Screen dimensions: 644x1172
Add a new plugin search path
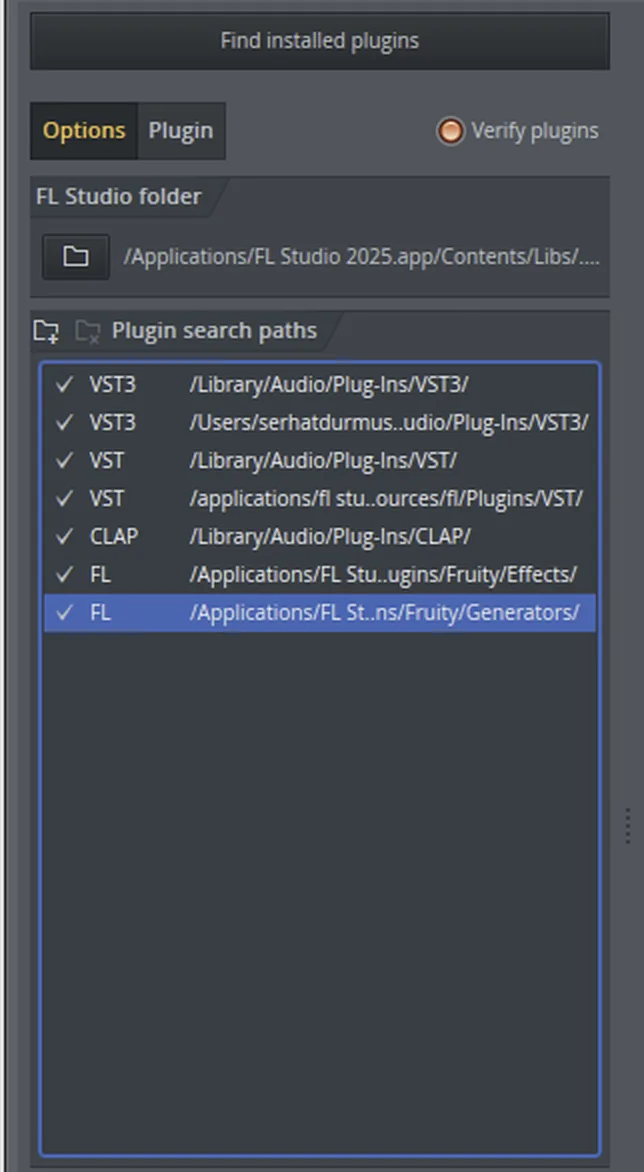click(x=46, y=331)
